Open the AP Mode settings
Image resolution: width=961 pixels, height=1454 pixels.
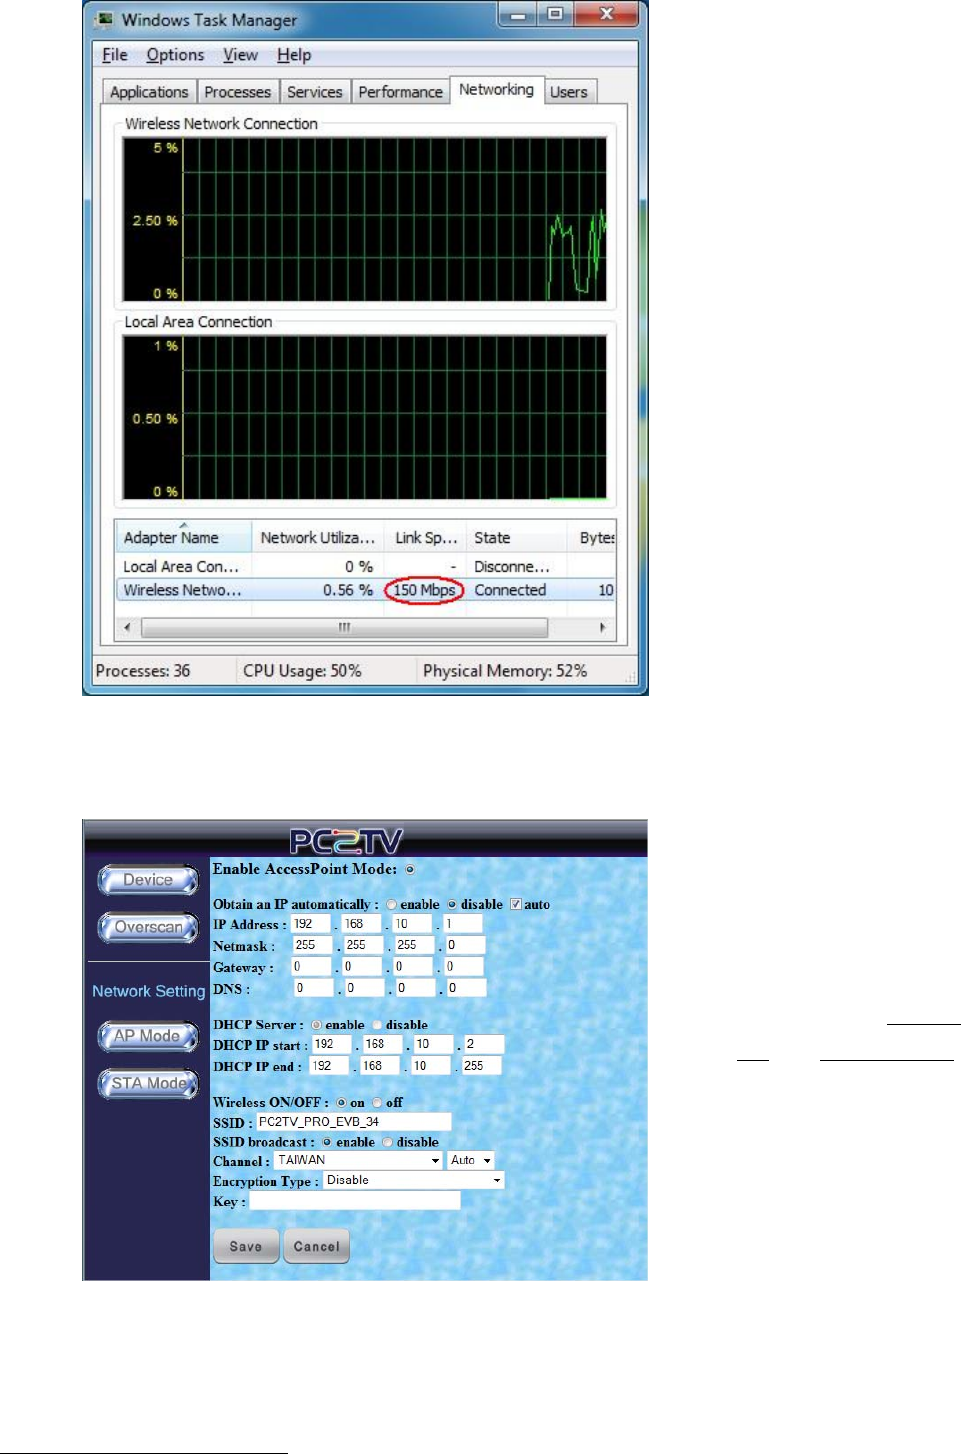tap(148, 1036)
